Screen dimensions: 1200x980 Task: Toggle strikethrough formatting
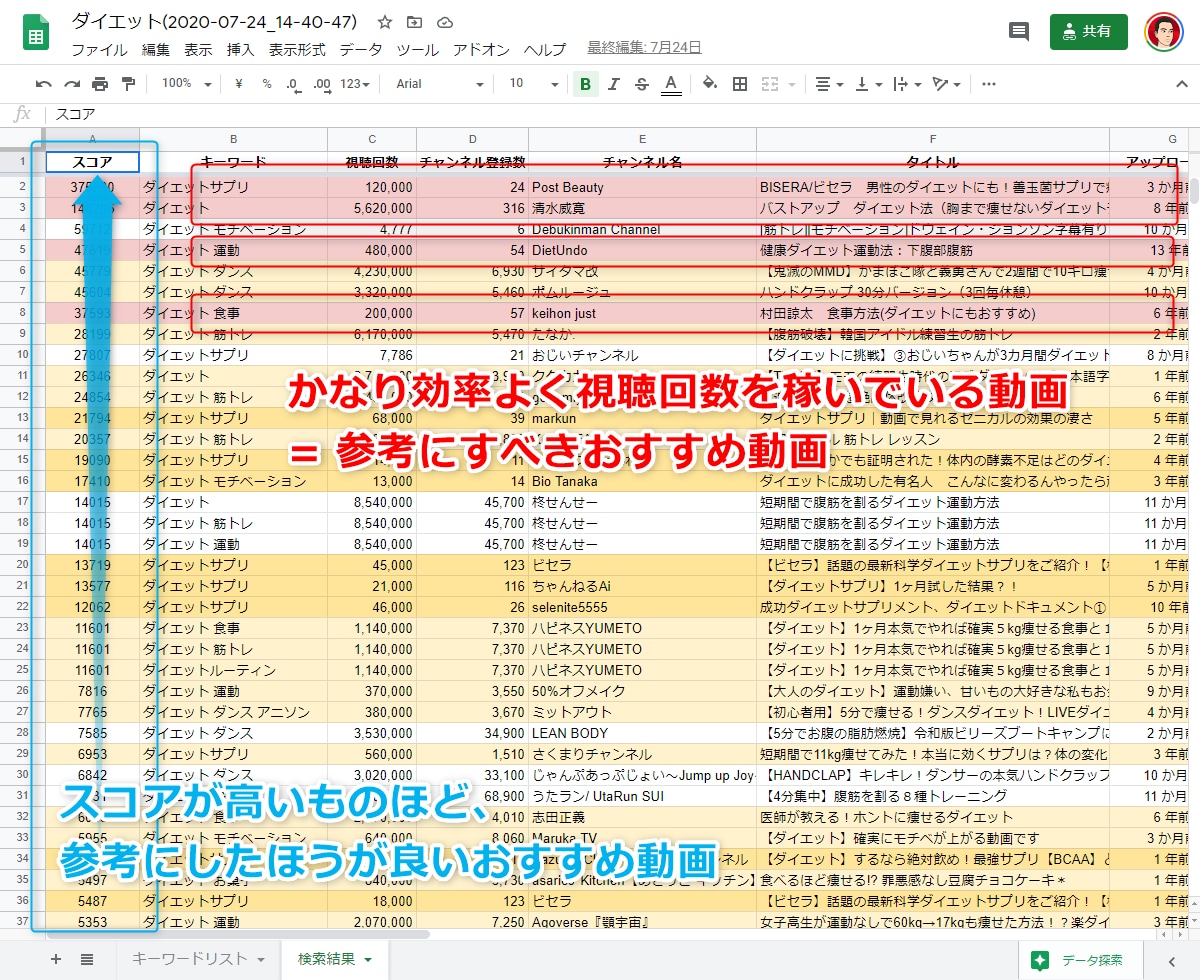coord(642,84)
